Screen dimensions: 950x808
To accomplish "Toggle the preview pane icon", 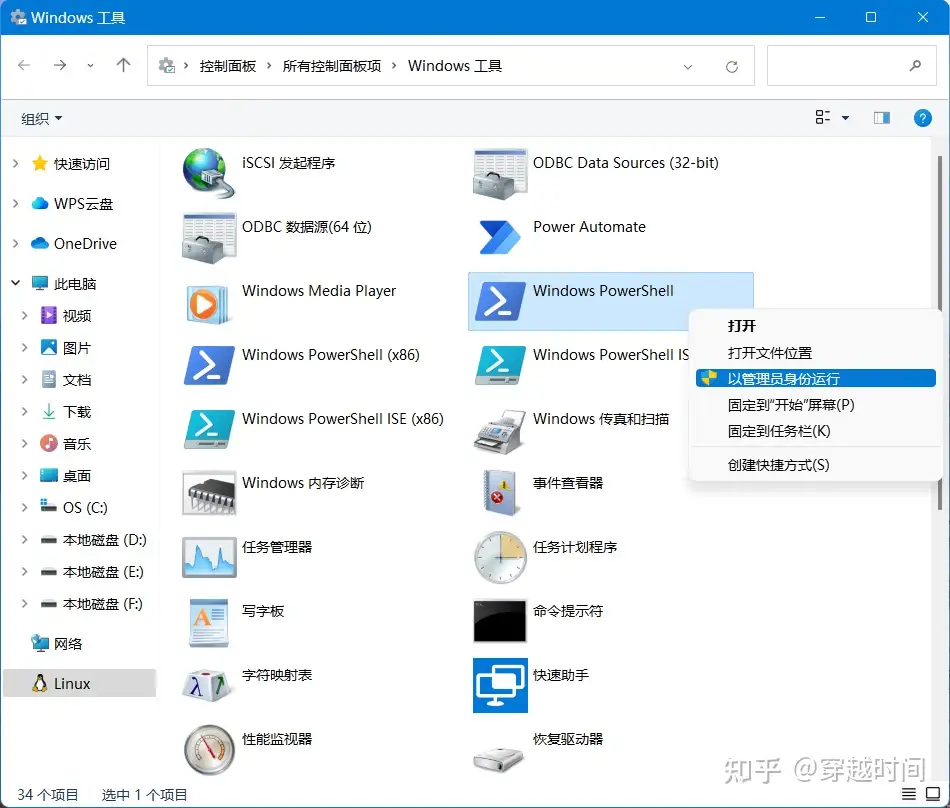I will [882, 118].
